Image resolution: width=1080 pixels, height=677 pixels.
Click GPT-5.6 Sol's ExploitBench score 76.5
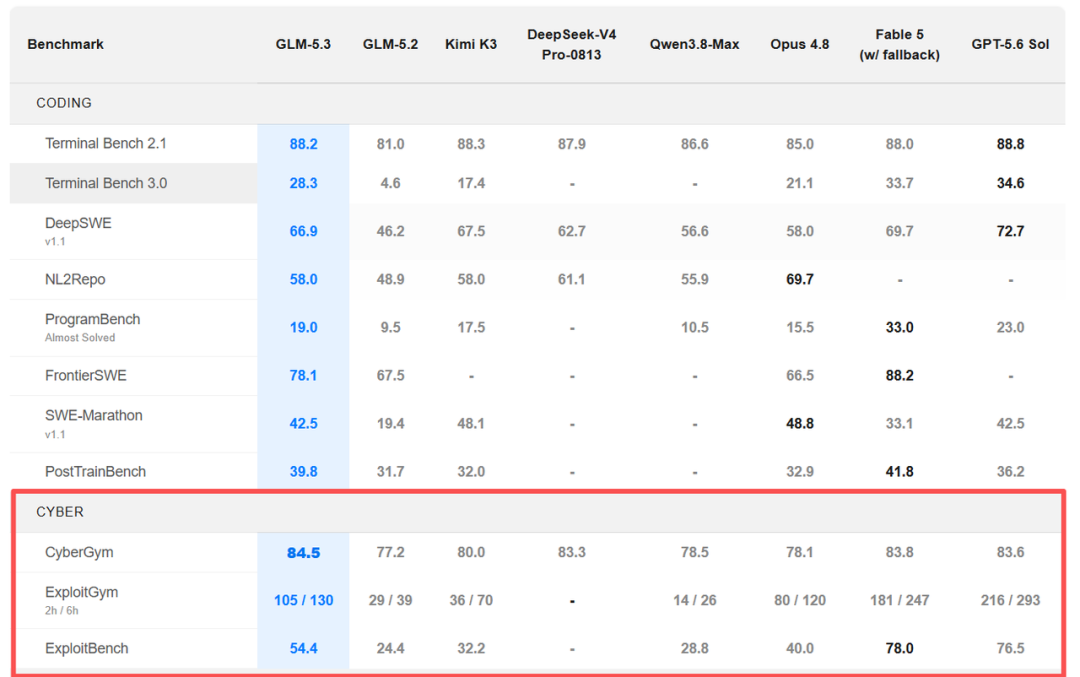(x=1010, y=649)
